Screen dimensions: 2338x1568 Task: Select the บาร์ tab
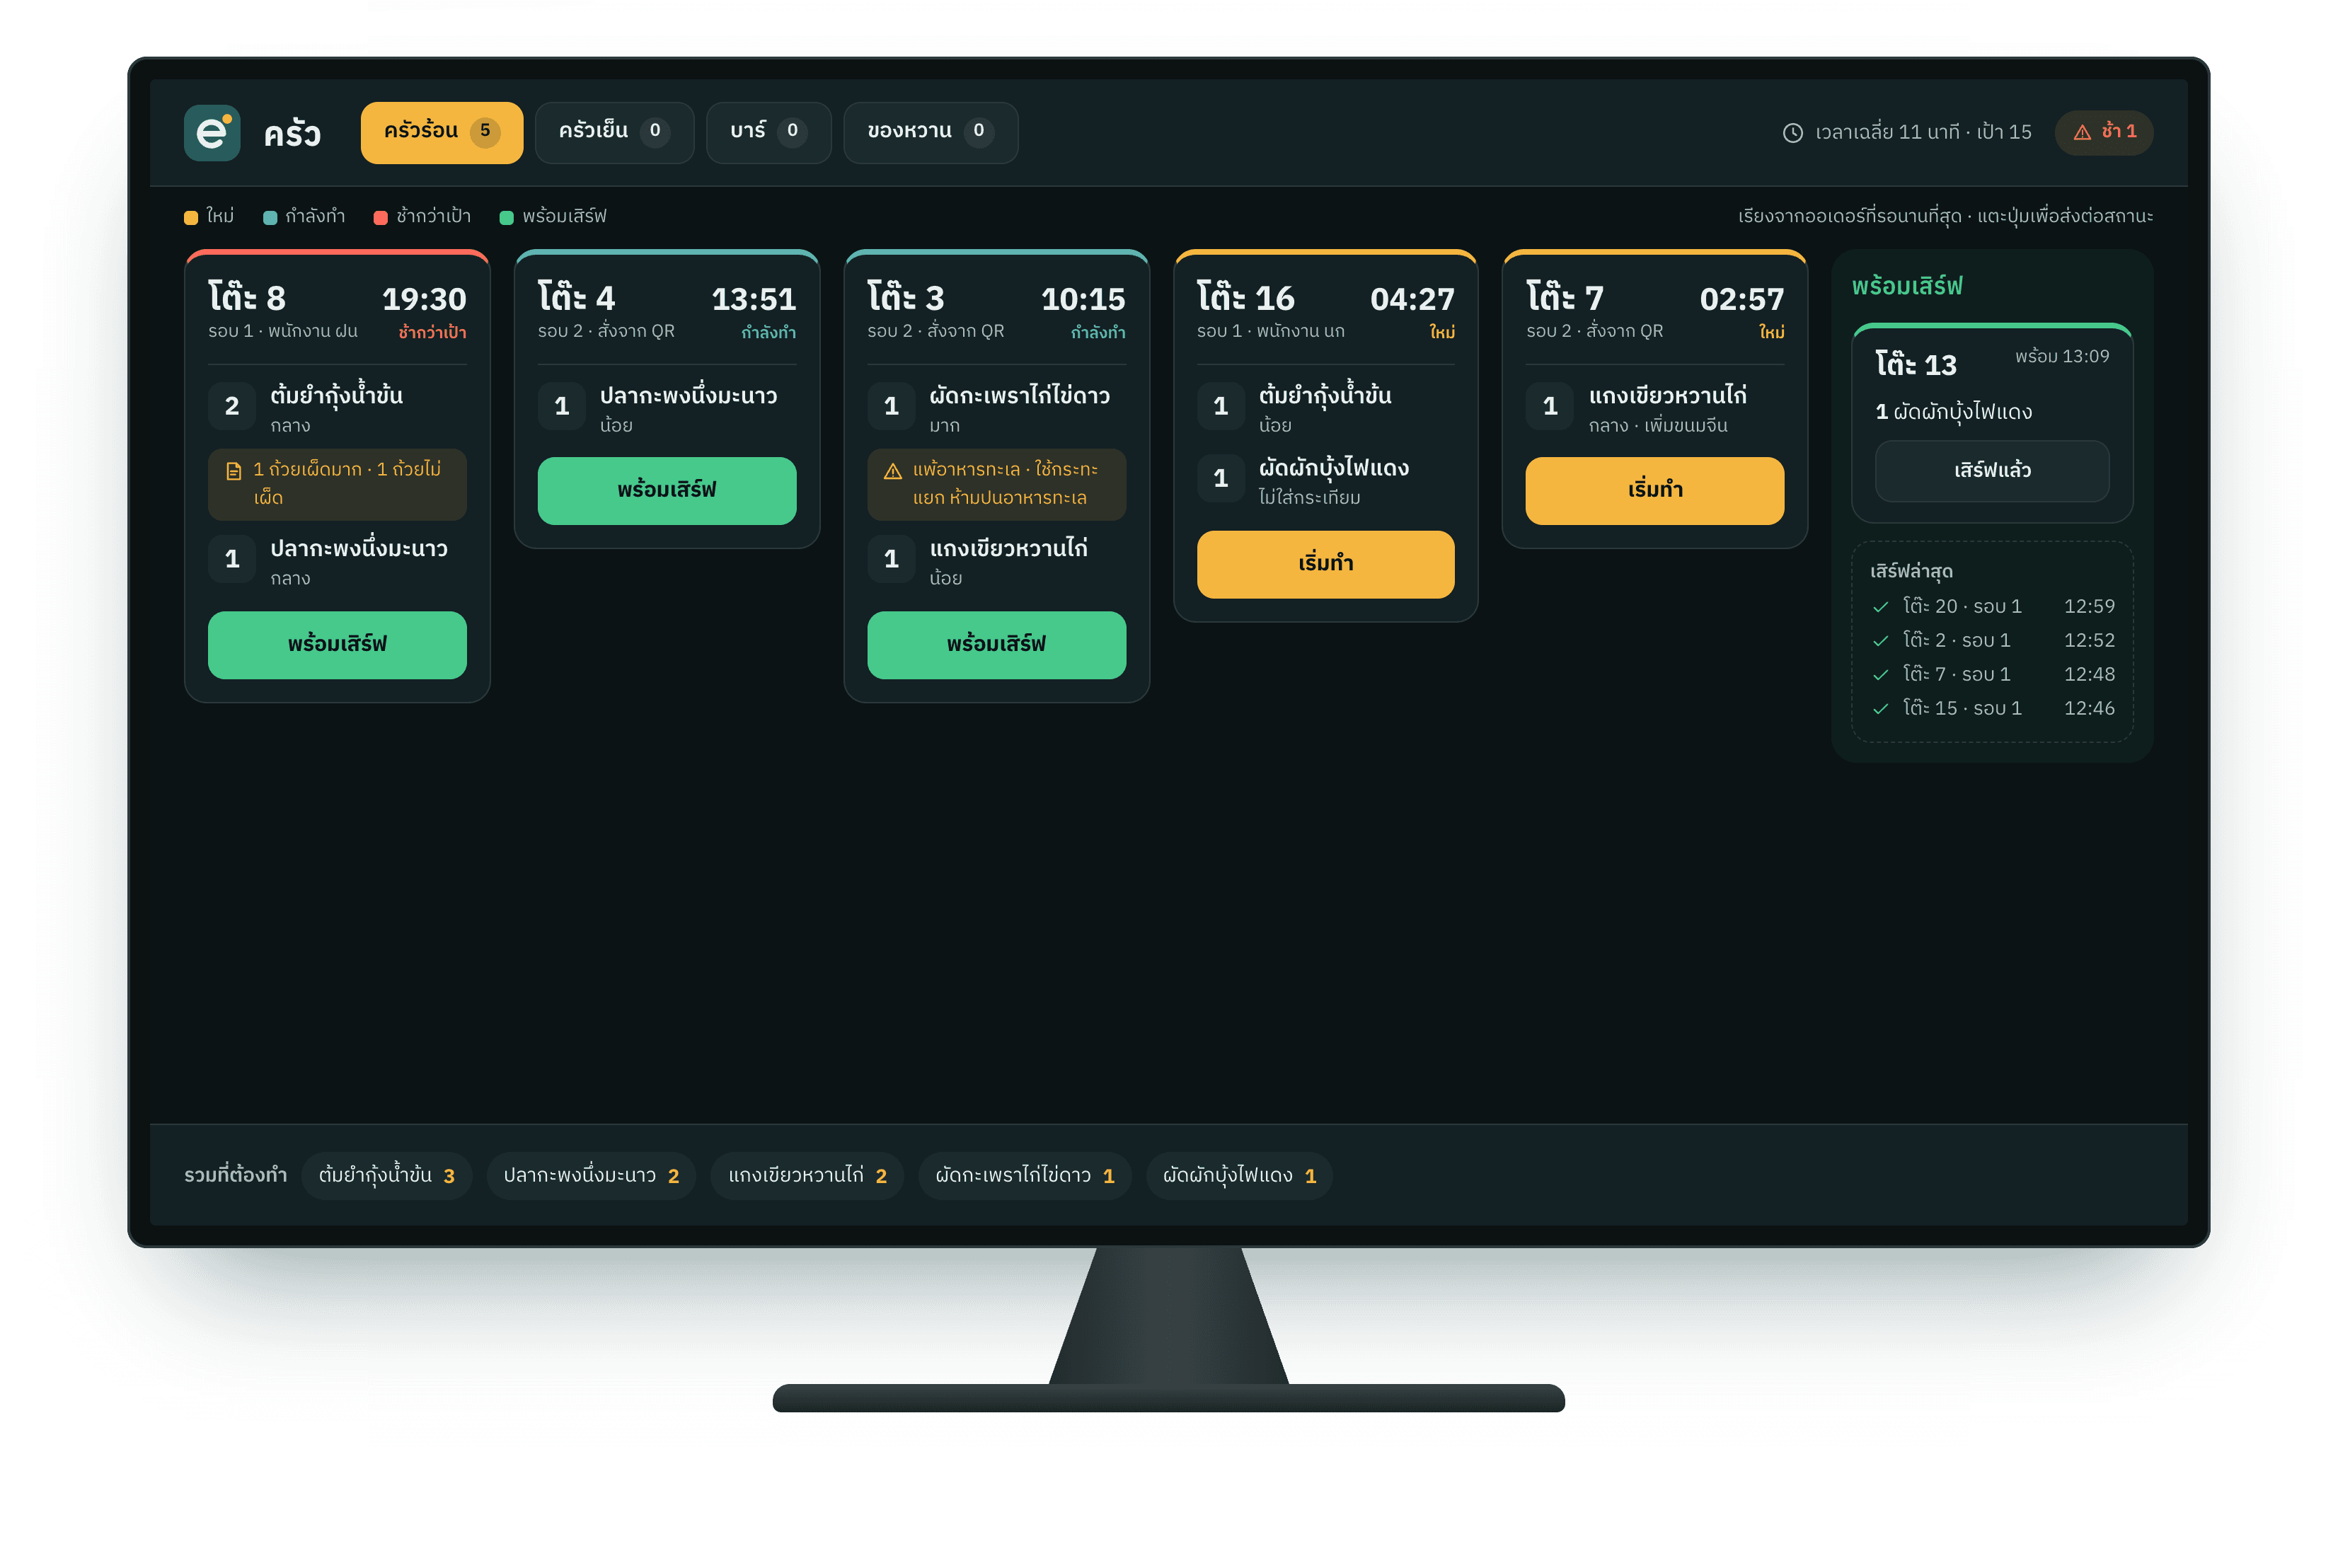[x=768, y=132]
